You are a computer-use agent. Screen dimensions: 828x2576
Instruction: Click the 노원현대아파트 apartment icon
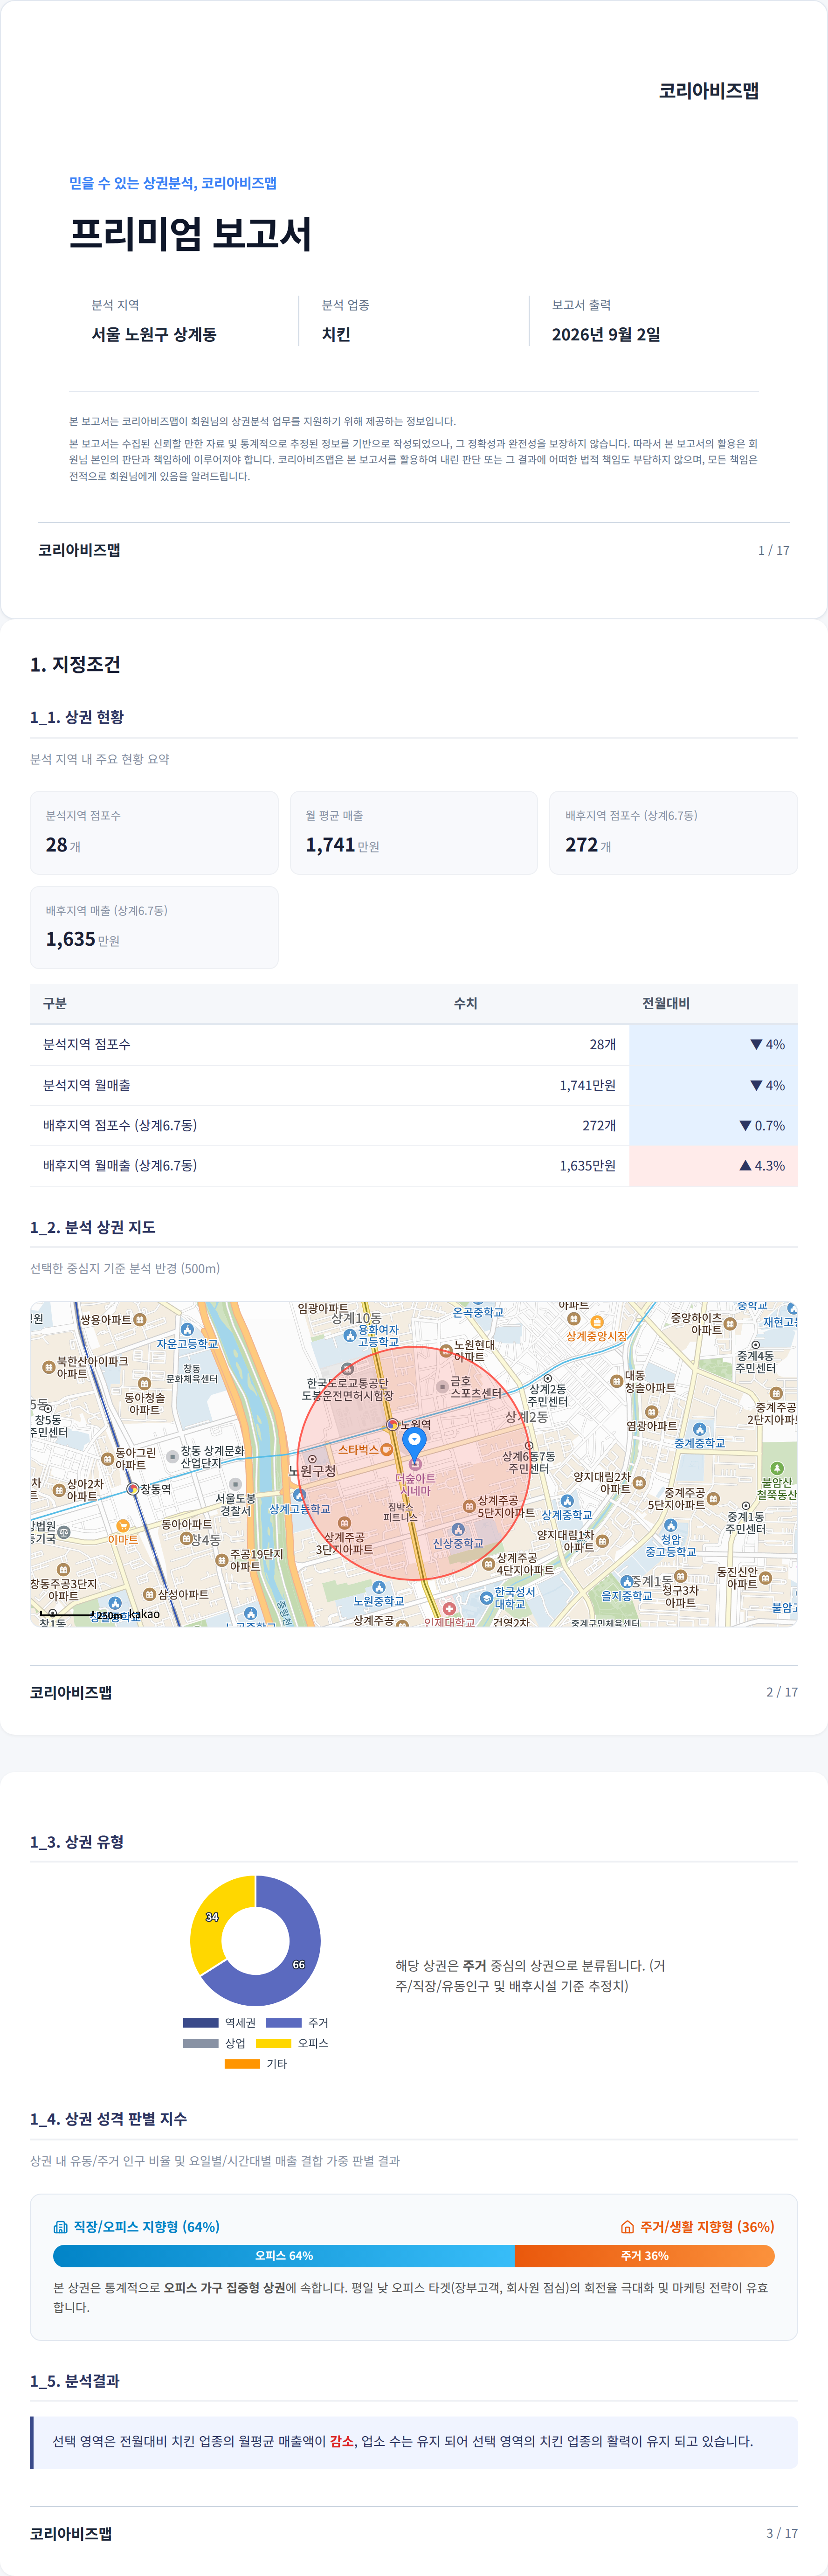click(x=446, y=1351)
